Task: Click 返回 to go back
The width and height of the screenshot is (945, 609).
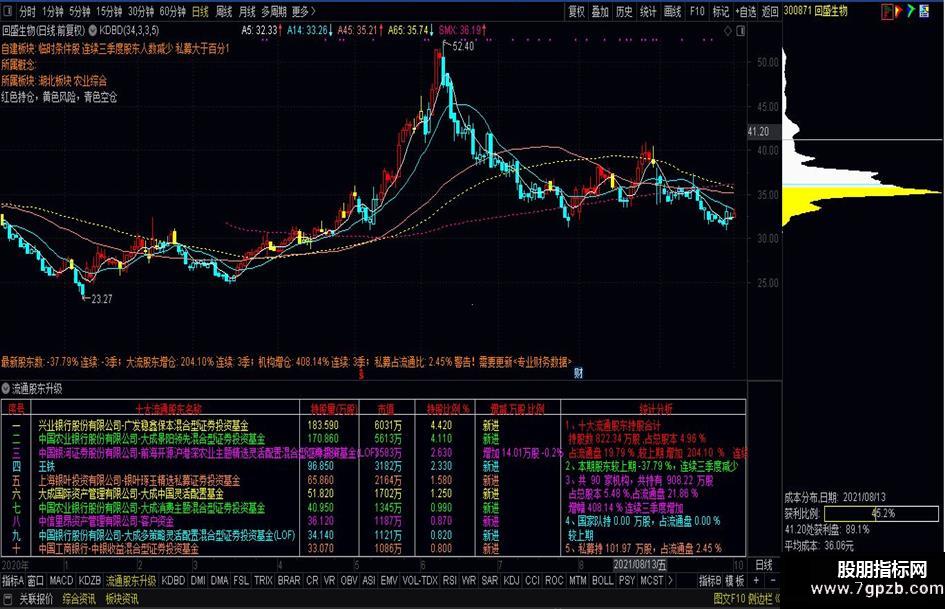Action: click(x=770, y=11)
